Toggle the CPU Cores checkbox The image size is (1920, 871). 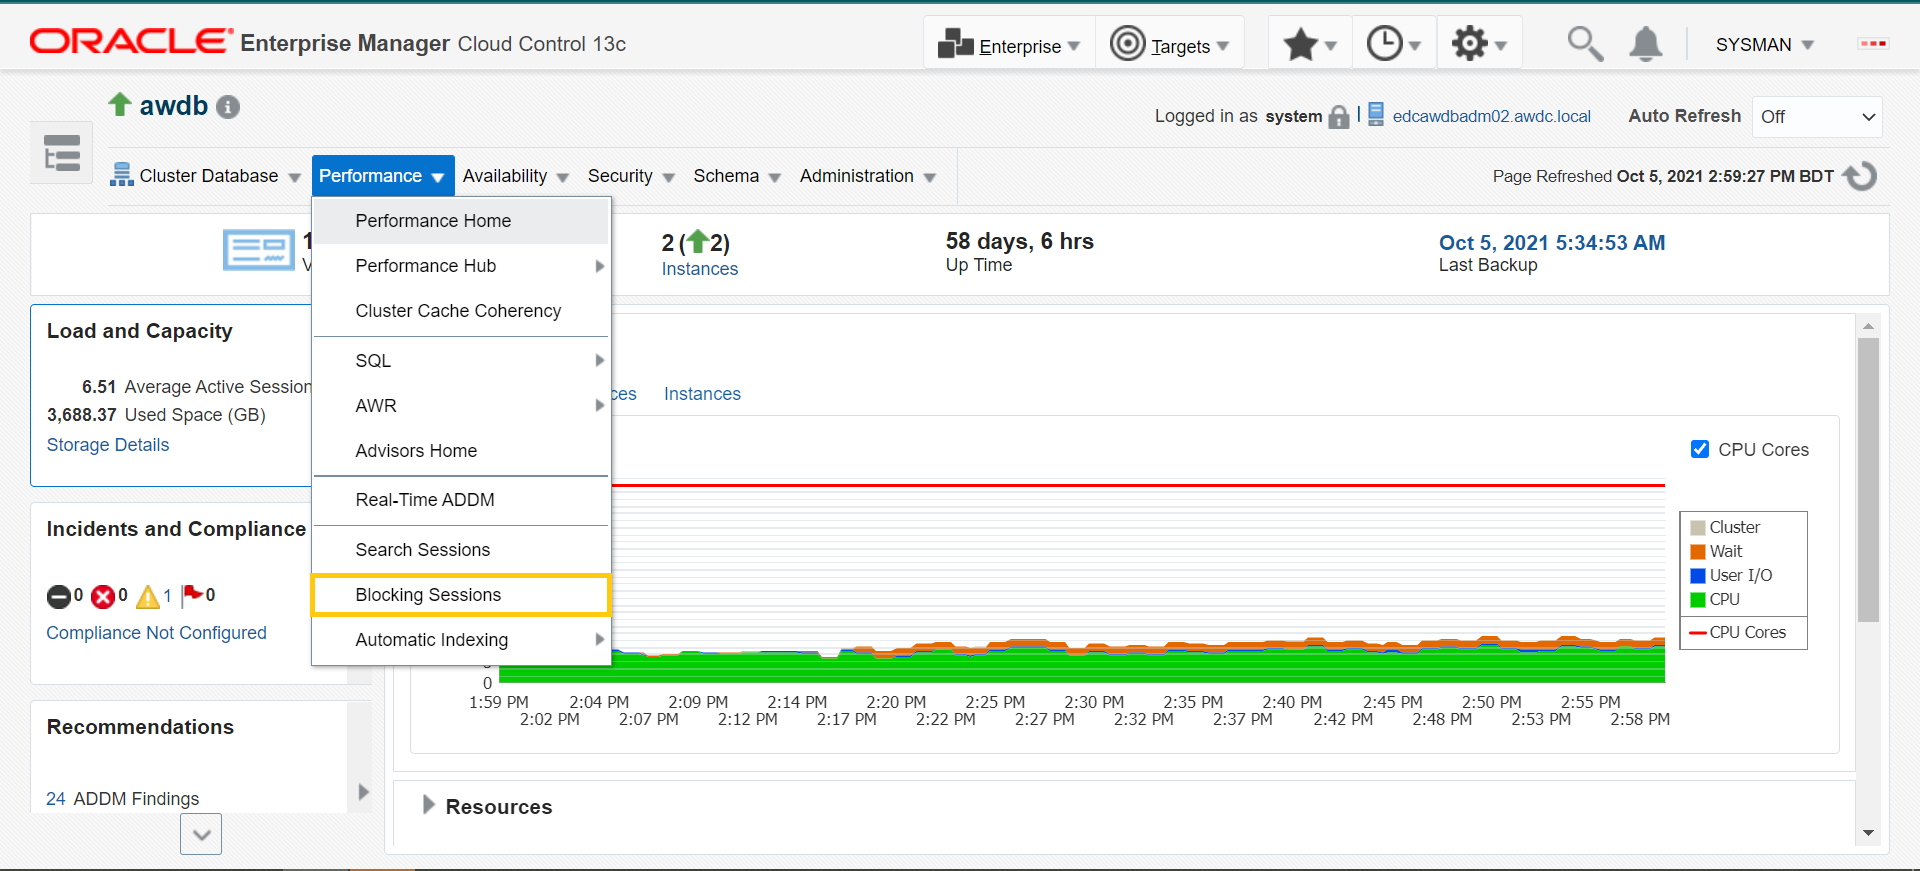pos(1700,449)
